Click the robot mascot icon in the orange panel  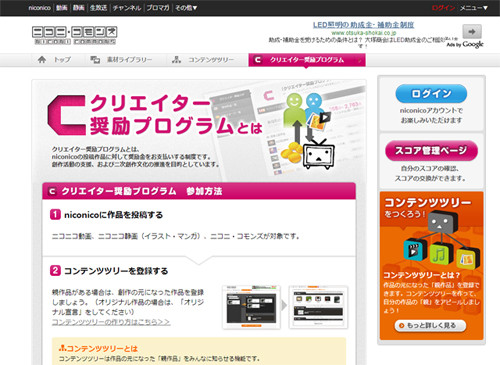tap(442, 221)
